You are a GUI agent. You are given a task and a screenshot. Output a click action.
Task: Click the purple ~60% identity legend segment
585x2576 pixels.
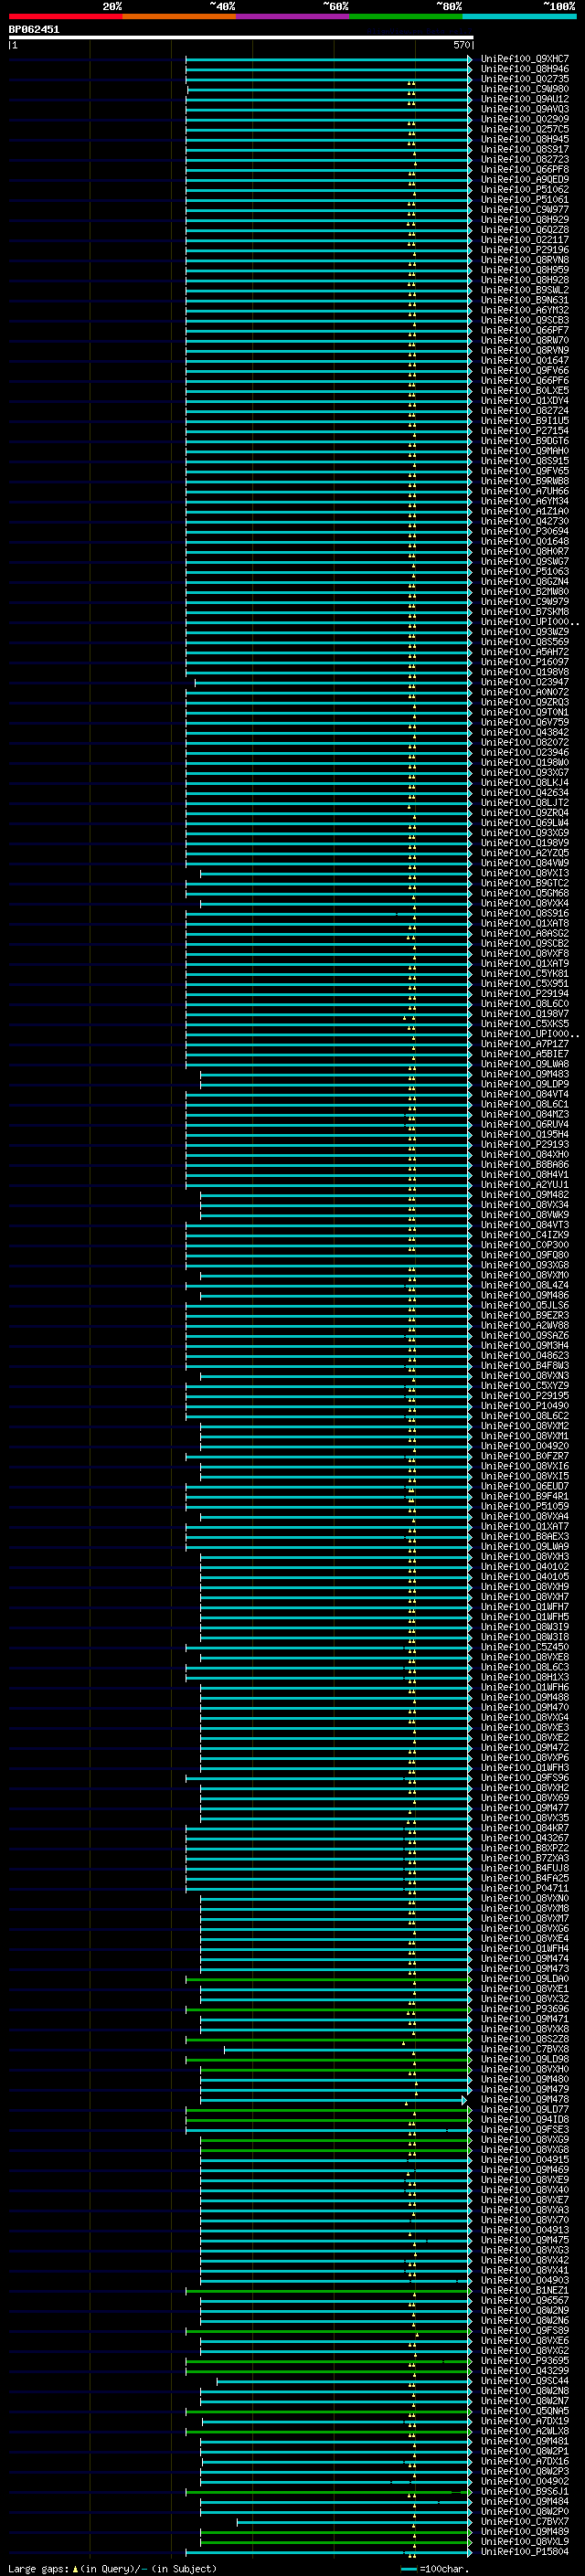pos(292,16)
